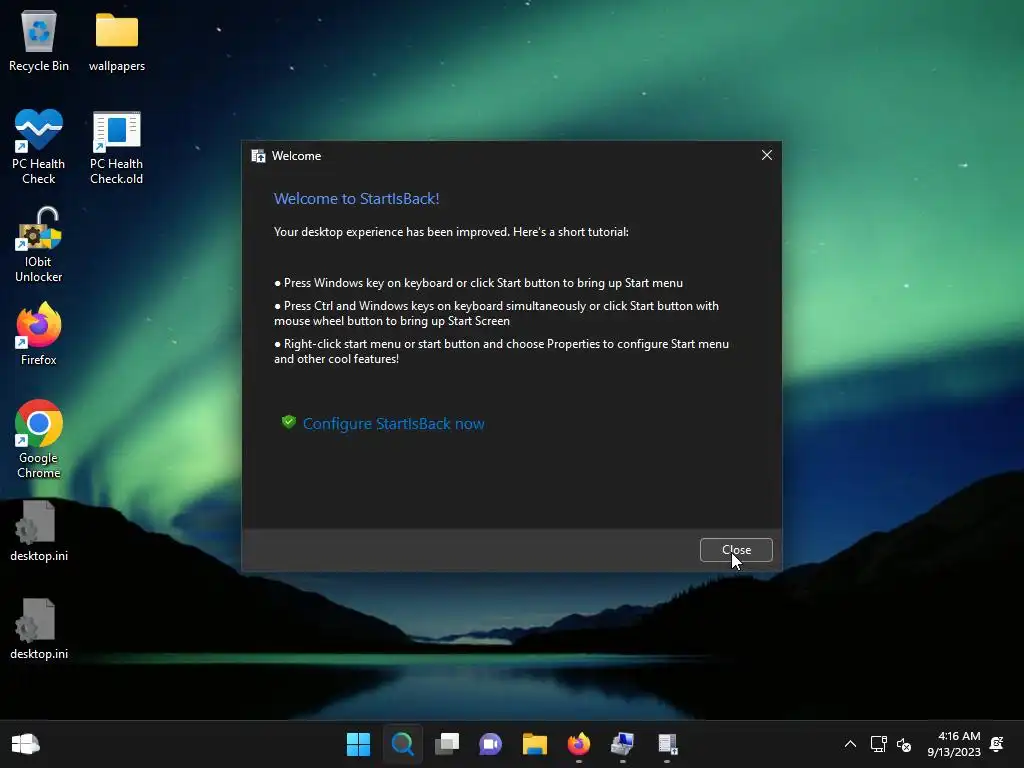
Task: Open the Windows 11 Start button on the taskbar
Action: pyautogui.click(x=358, y=744)
